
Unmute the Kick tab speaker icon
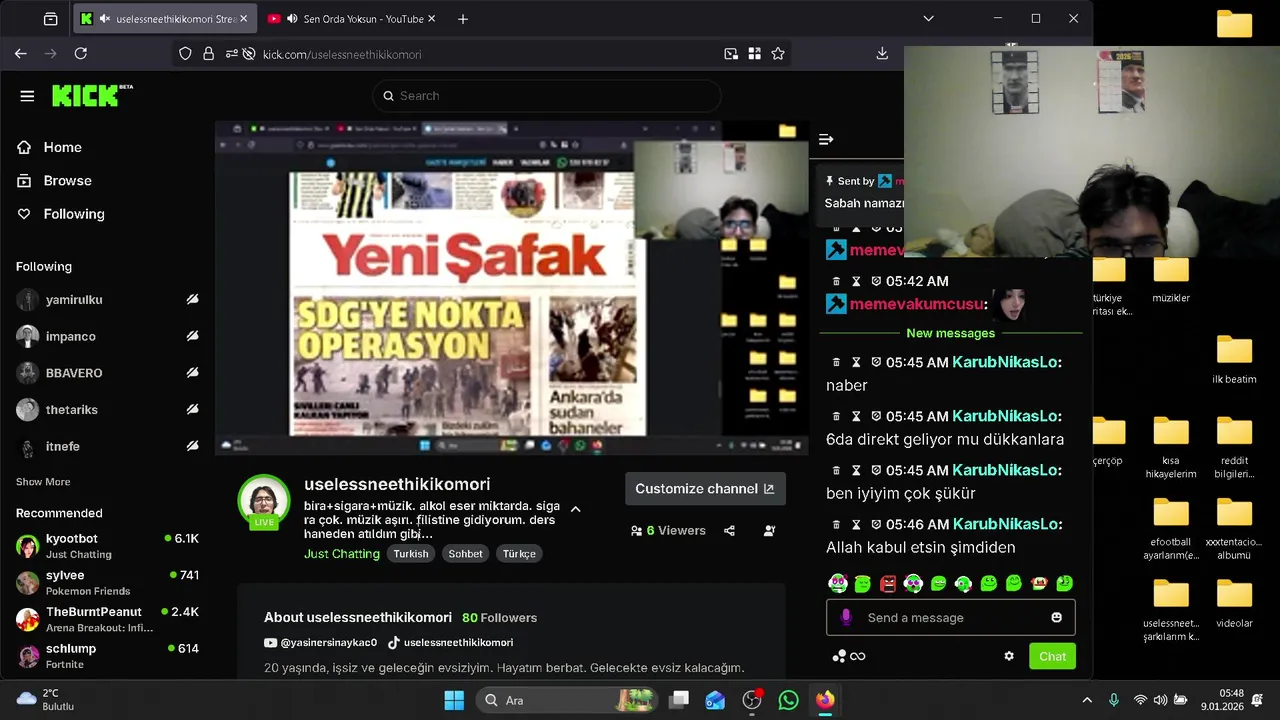(x=105, y=19)
